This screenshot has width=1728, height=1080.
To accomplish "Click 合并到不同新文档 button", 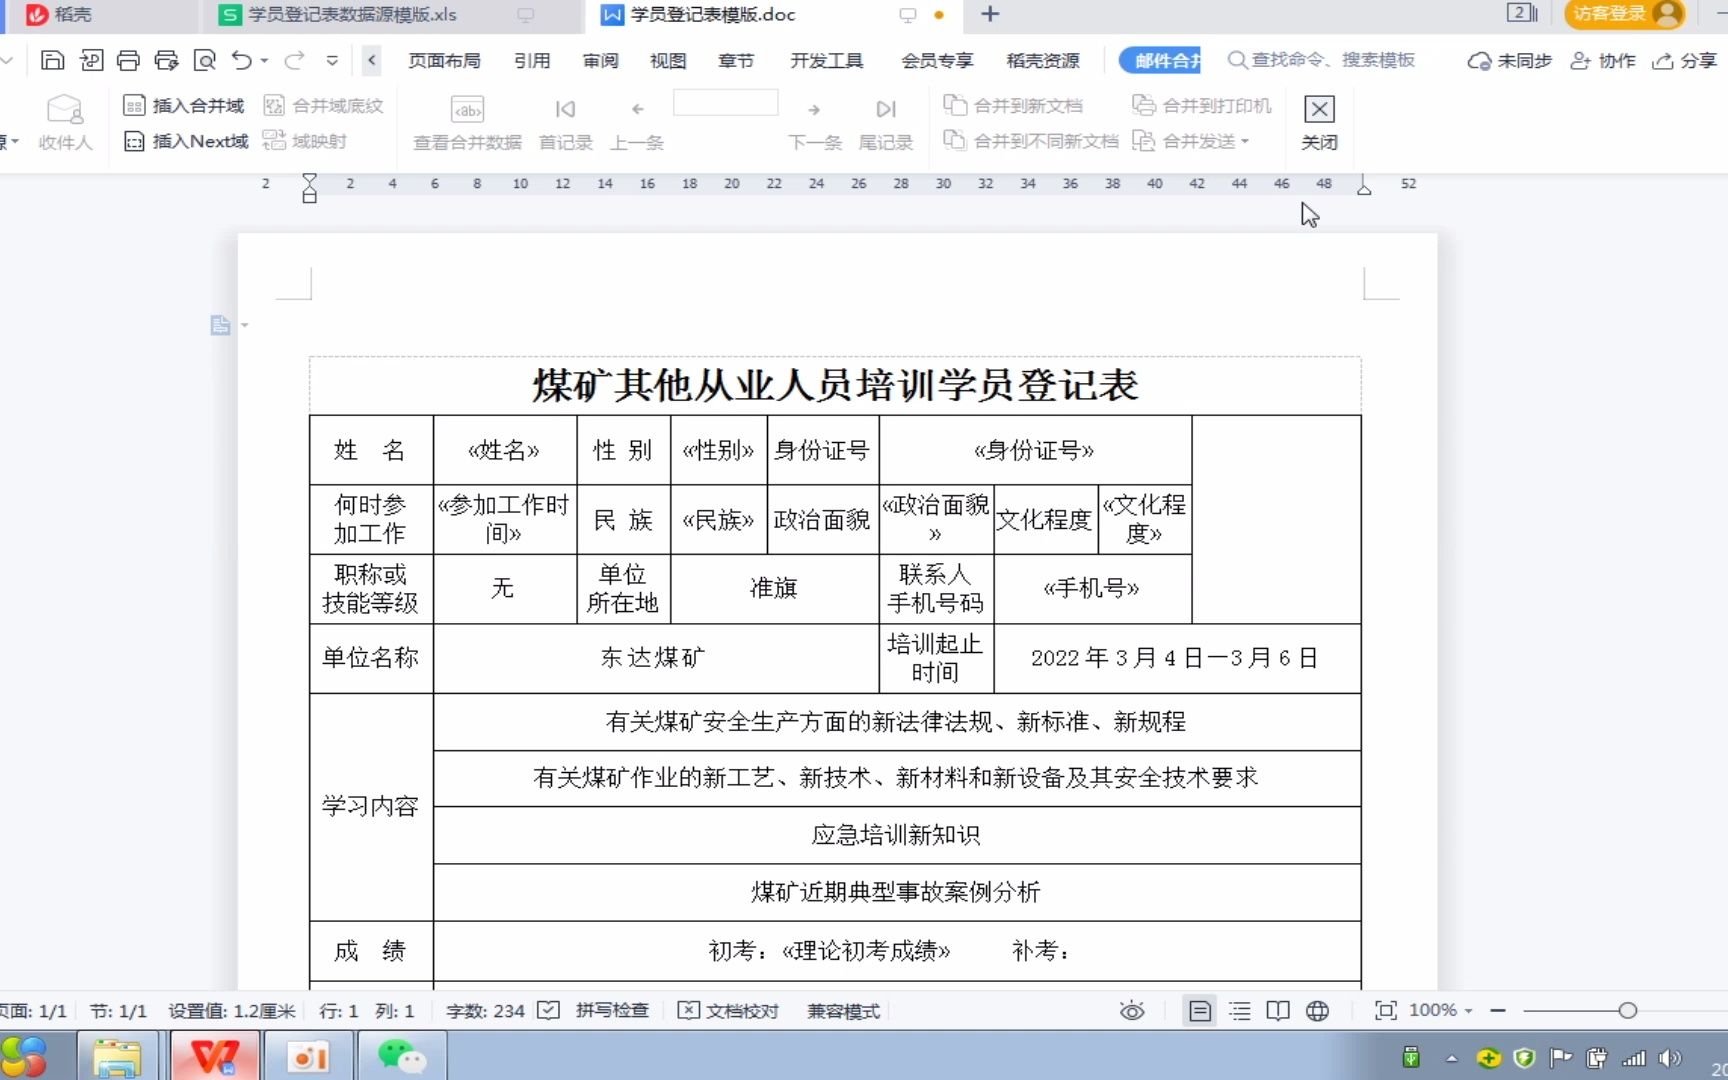I will [1031, 141].
